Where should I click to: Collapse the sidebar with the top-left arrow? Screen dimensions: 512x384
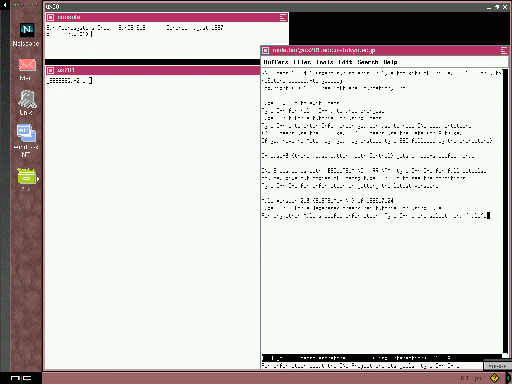coord(5,5)
